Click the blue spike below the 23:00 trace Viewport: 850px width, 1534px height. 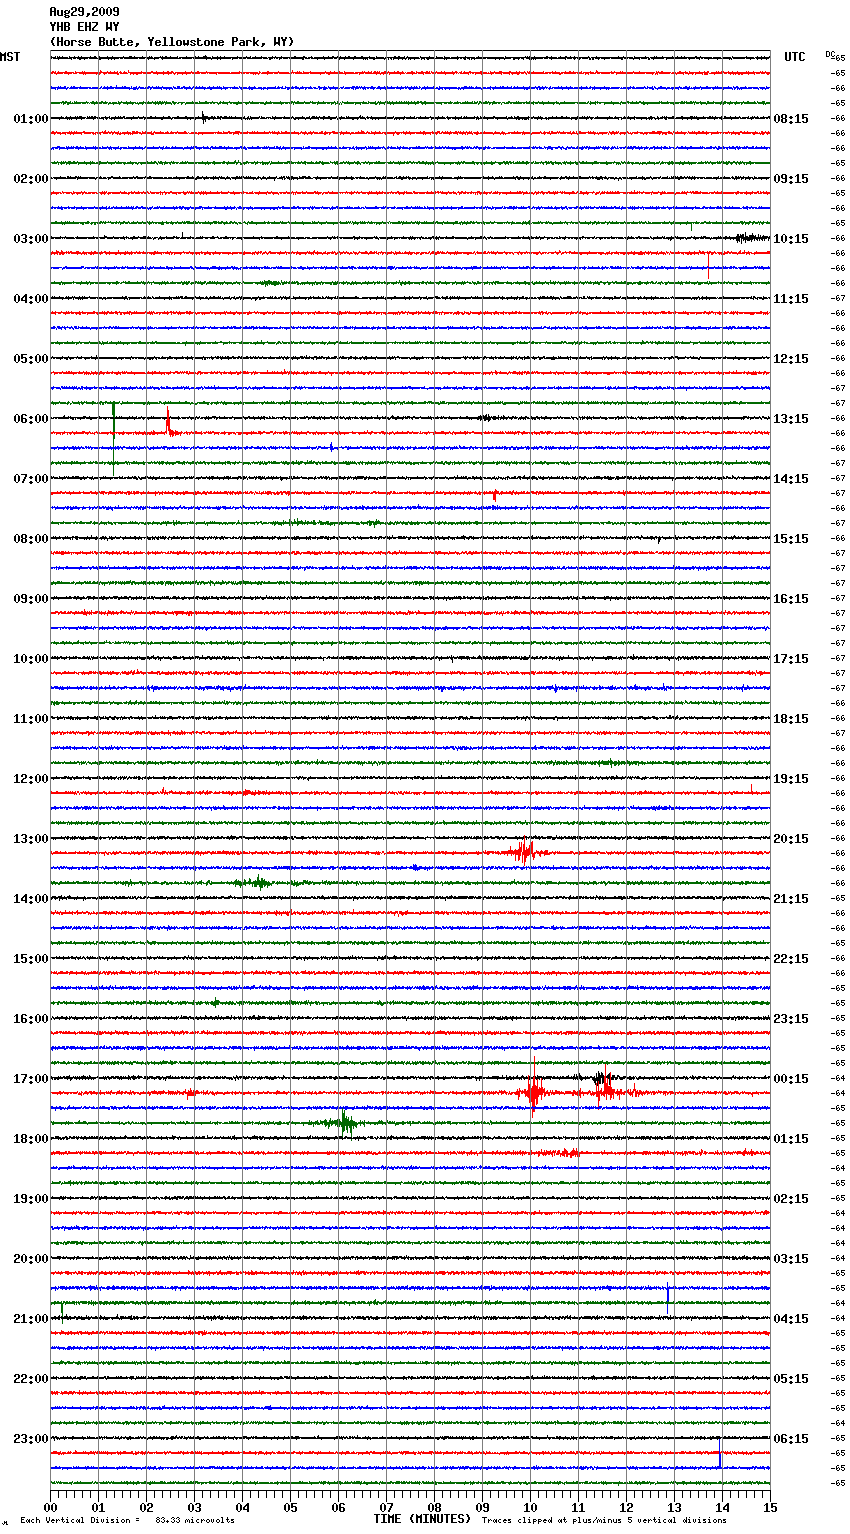click(720, 1453)
